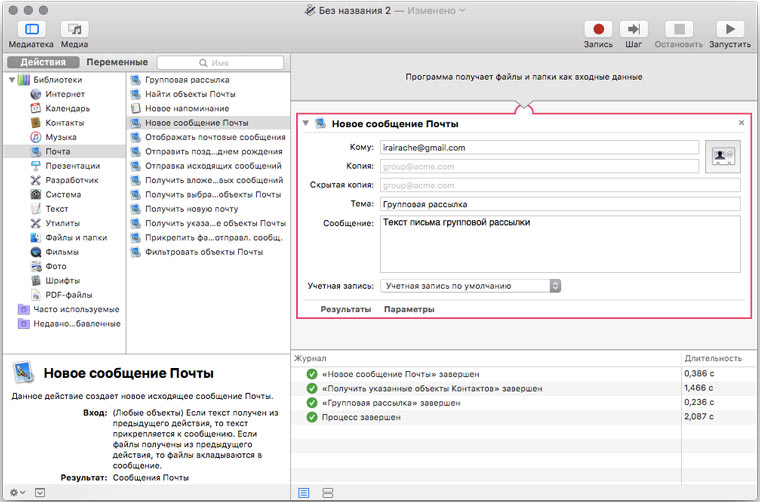Image resolution: width=760 pixels, height=502 pixels.
Task: Select the Система library category
Action: pos(63,194)
